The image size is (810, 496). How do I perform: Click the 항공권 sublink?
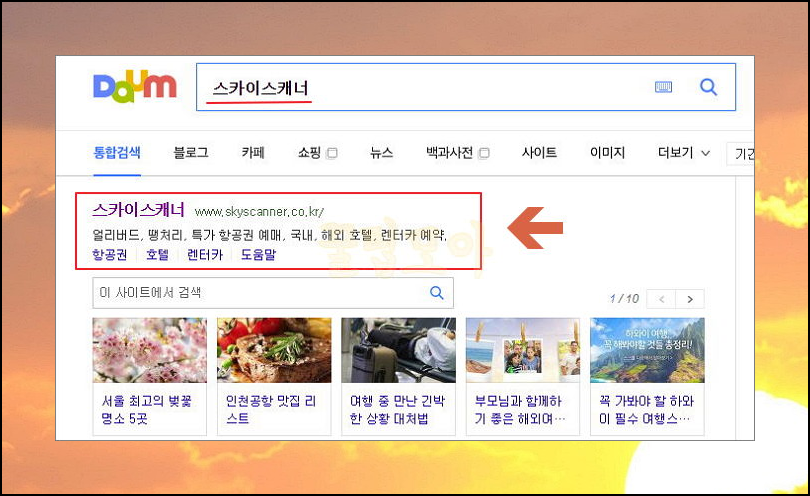pos(110,254)
